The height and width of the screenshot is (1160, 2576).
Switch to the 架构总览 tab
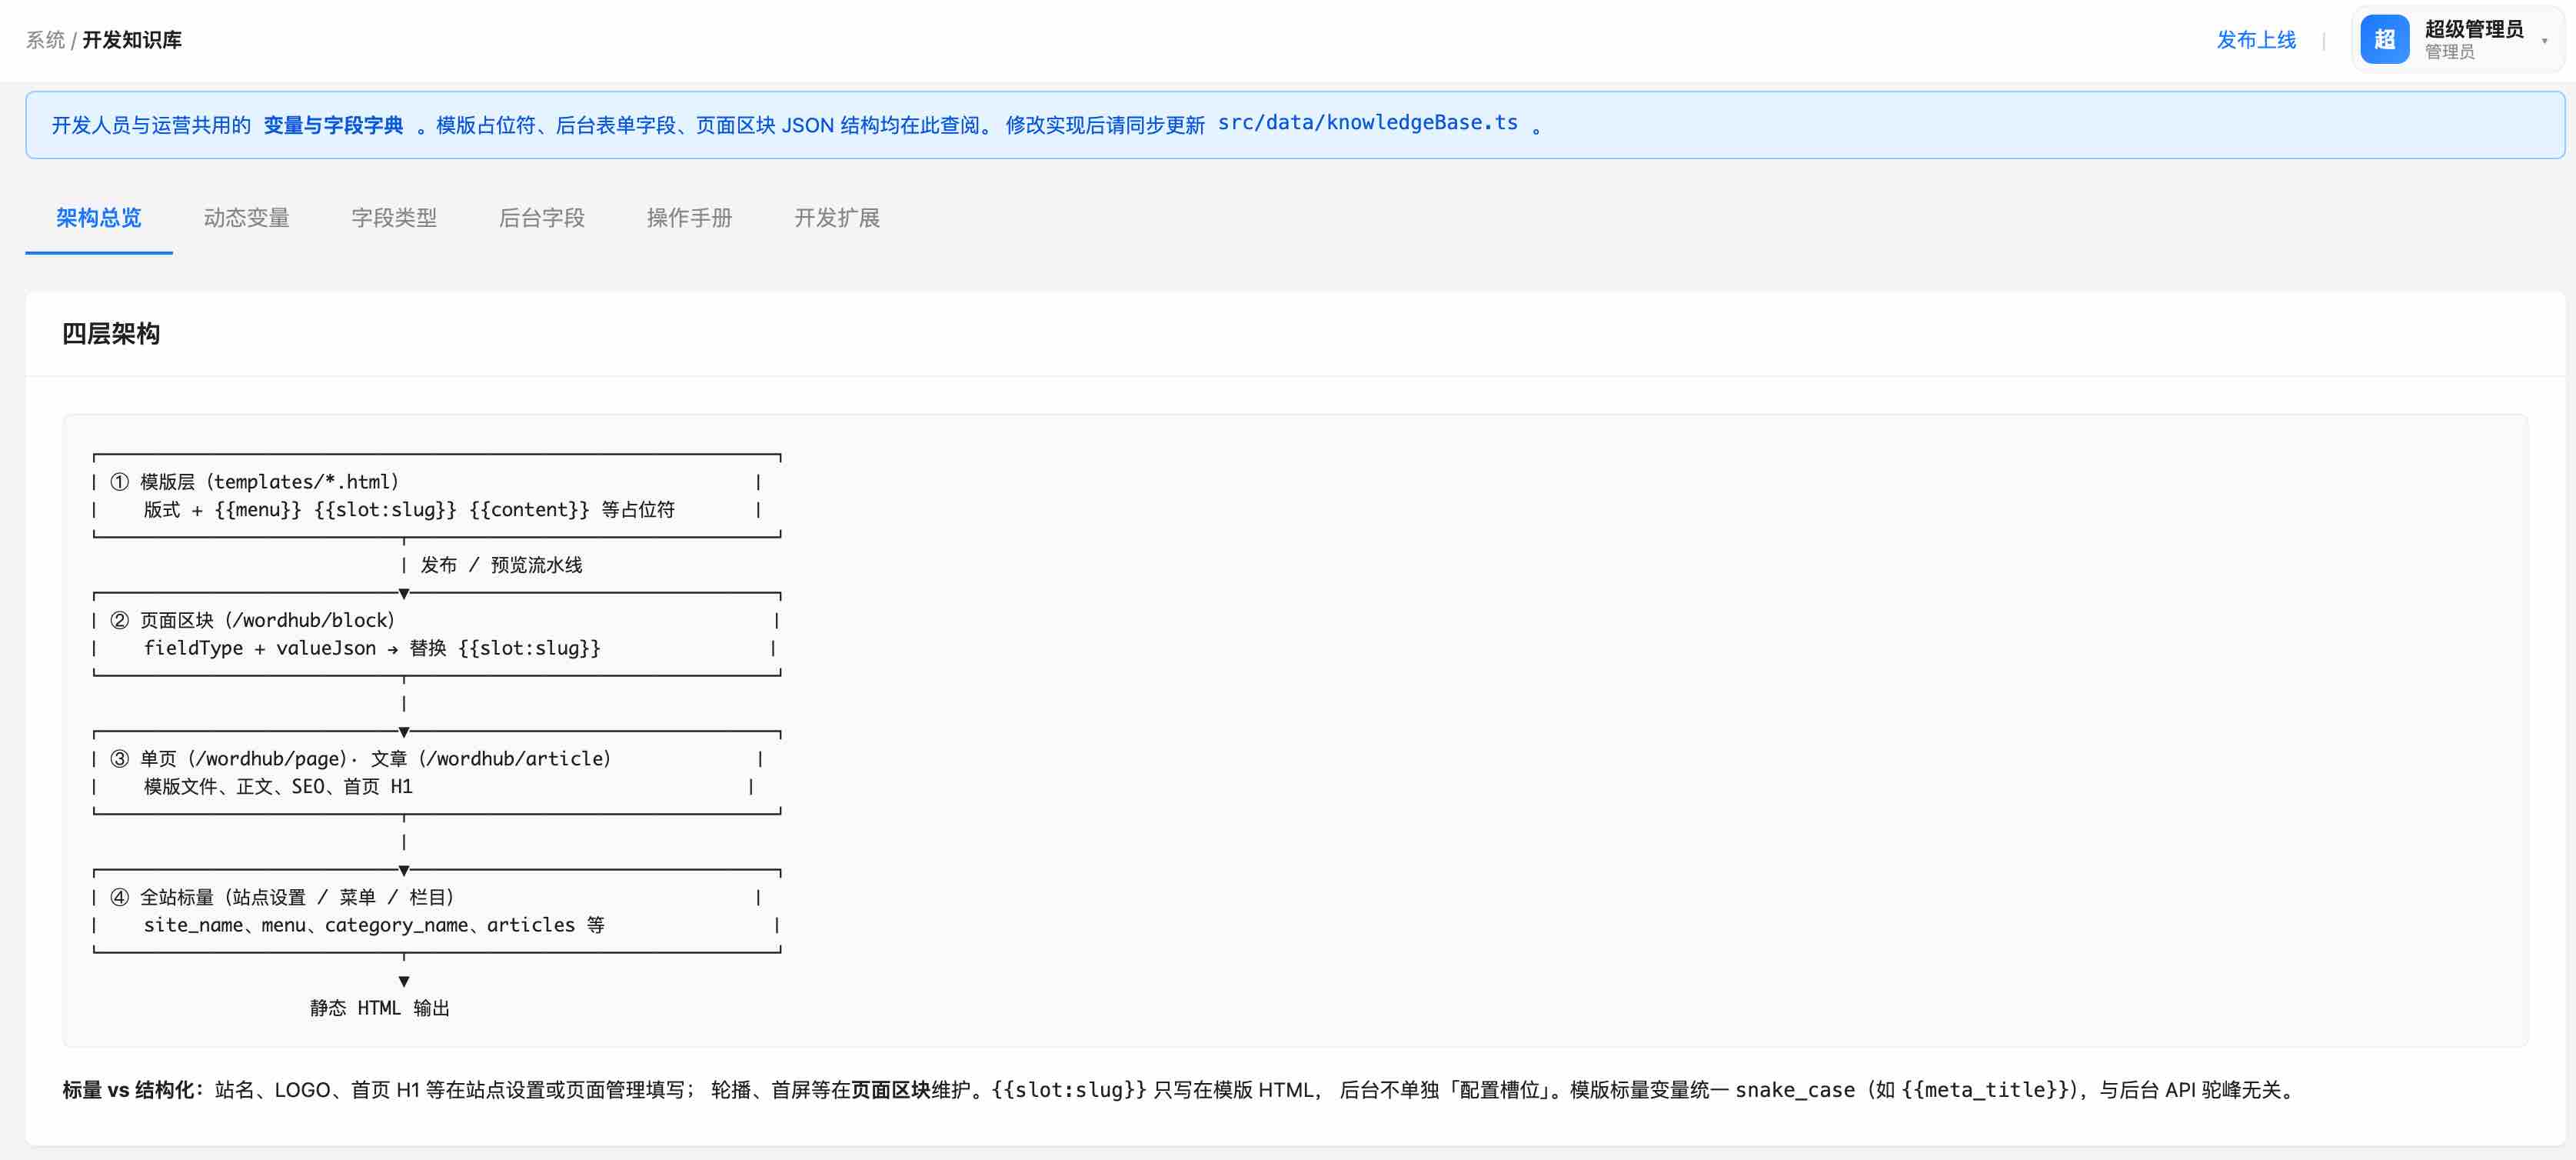[99, 217]
